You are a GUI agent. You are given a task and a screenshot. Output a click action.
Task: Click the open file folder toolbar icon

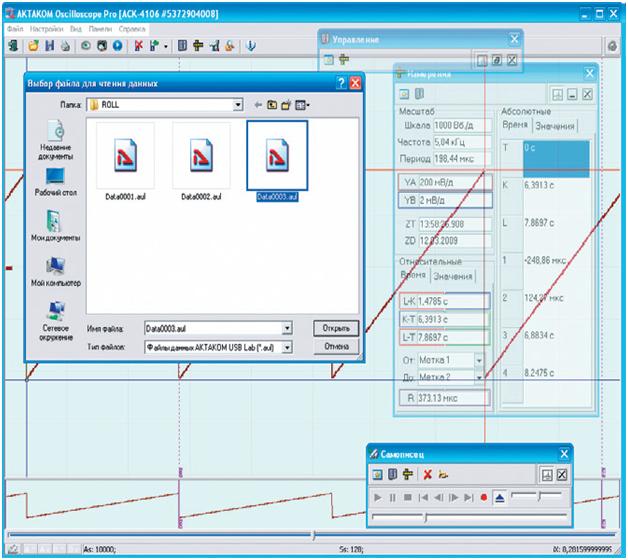pyautogui.click(x=33, y=46)
